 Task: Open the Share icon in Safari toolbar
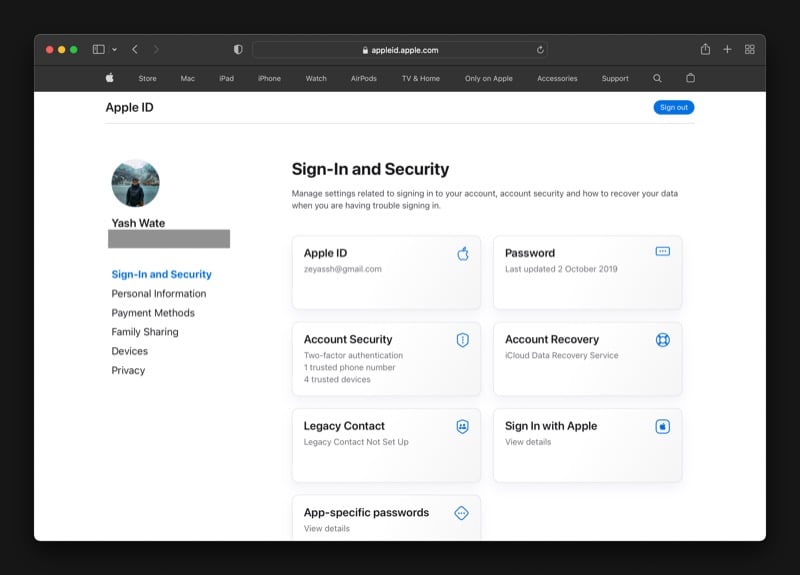coord(705,49)
